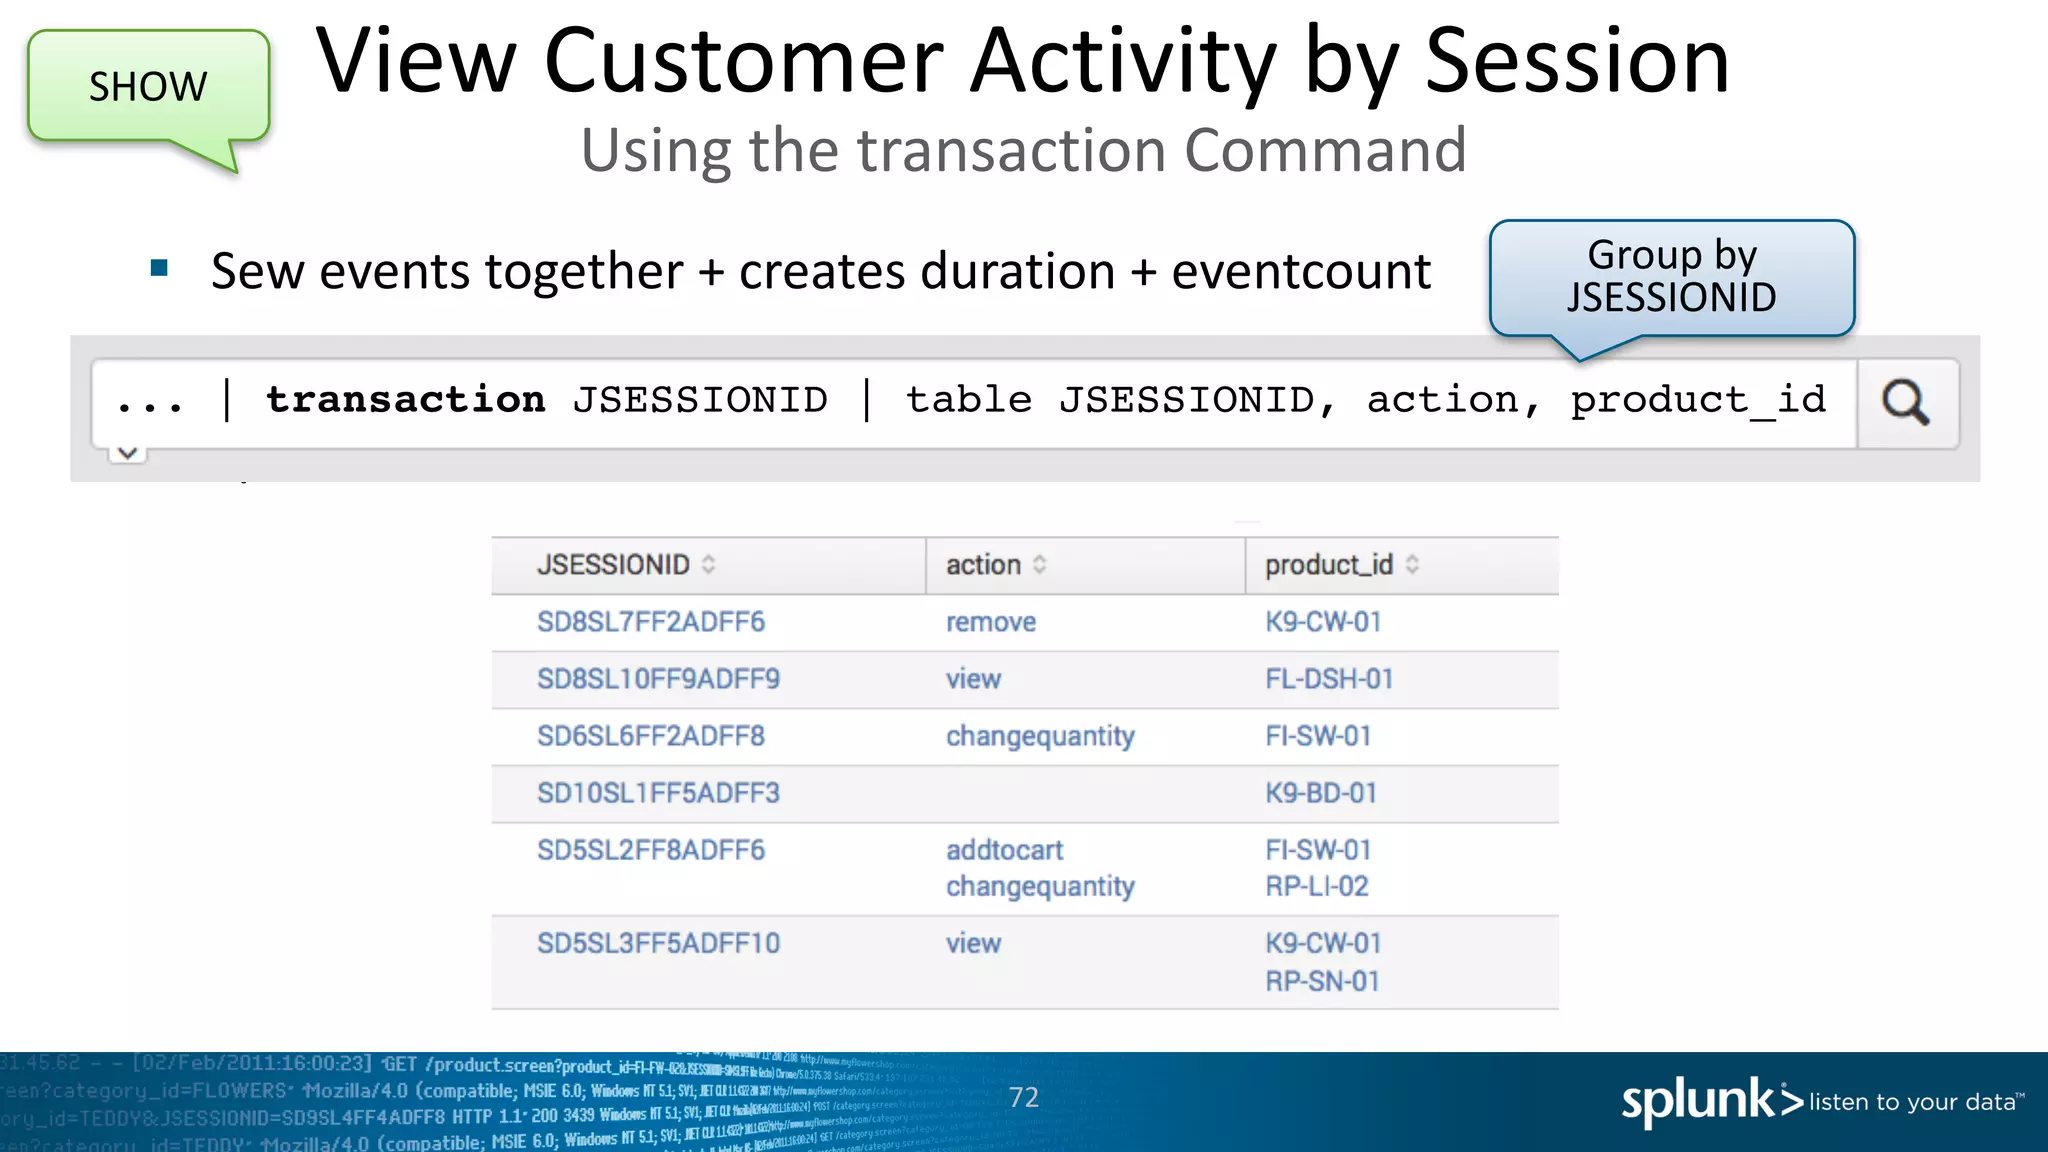Open session SD5SL2FF8ADFF6
The height and width of the screenshot is (1152, 2048).
coord(651,850)
